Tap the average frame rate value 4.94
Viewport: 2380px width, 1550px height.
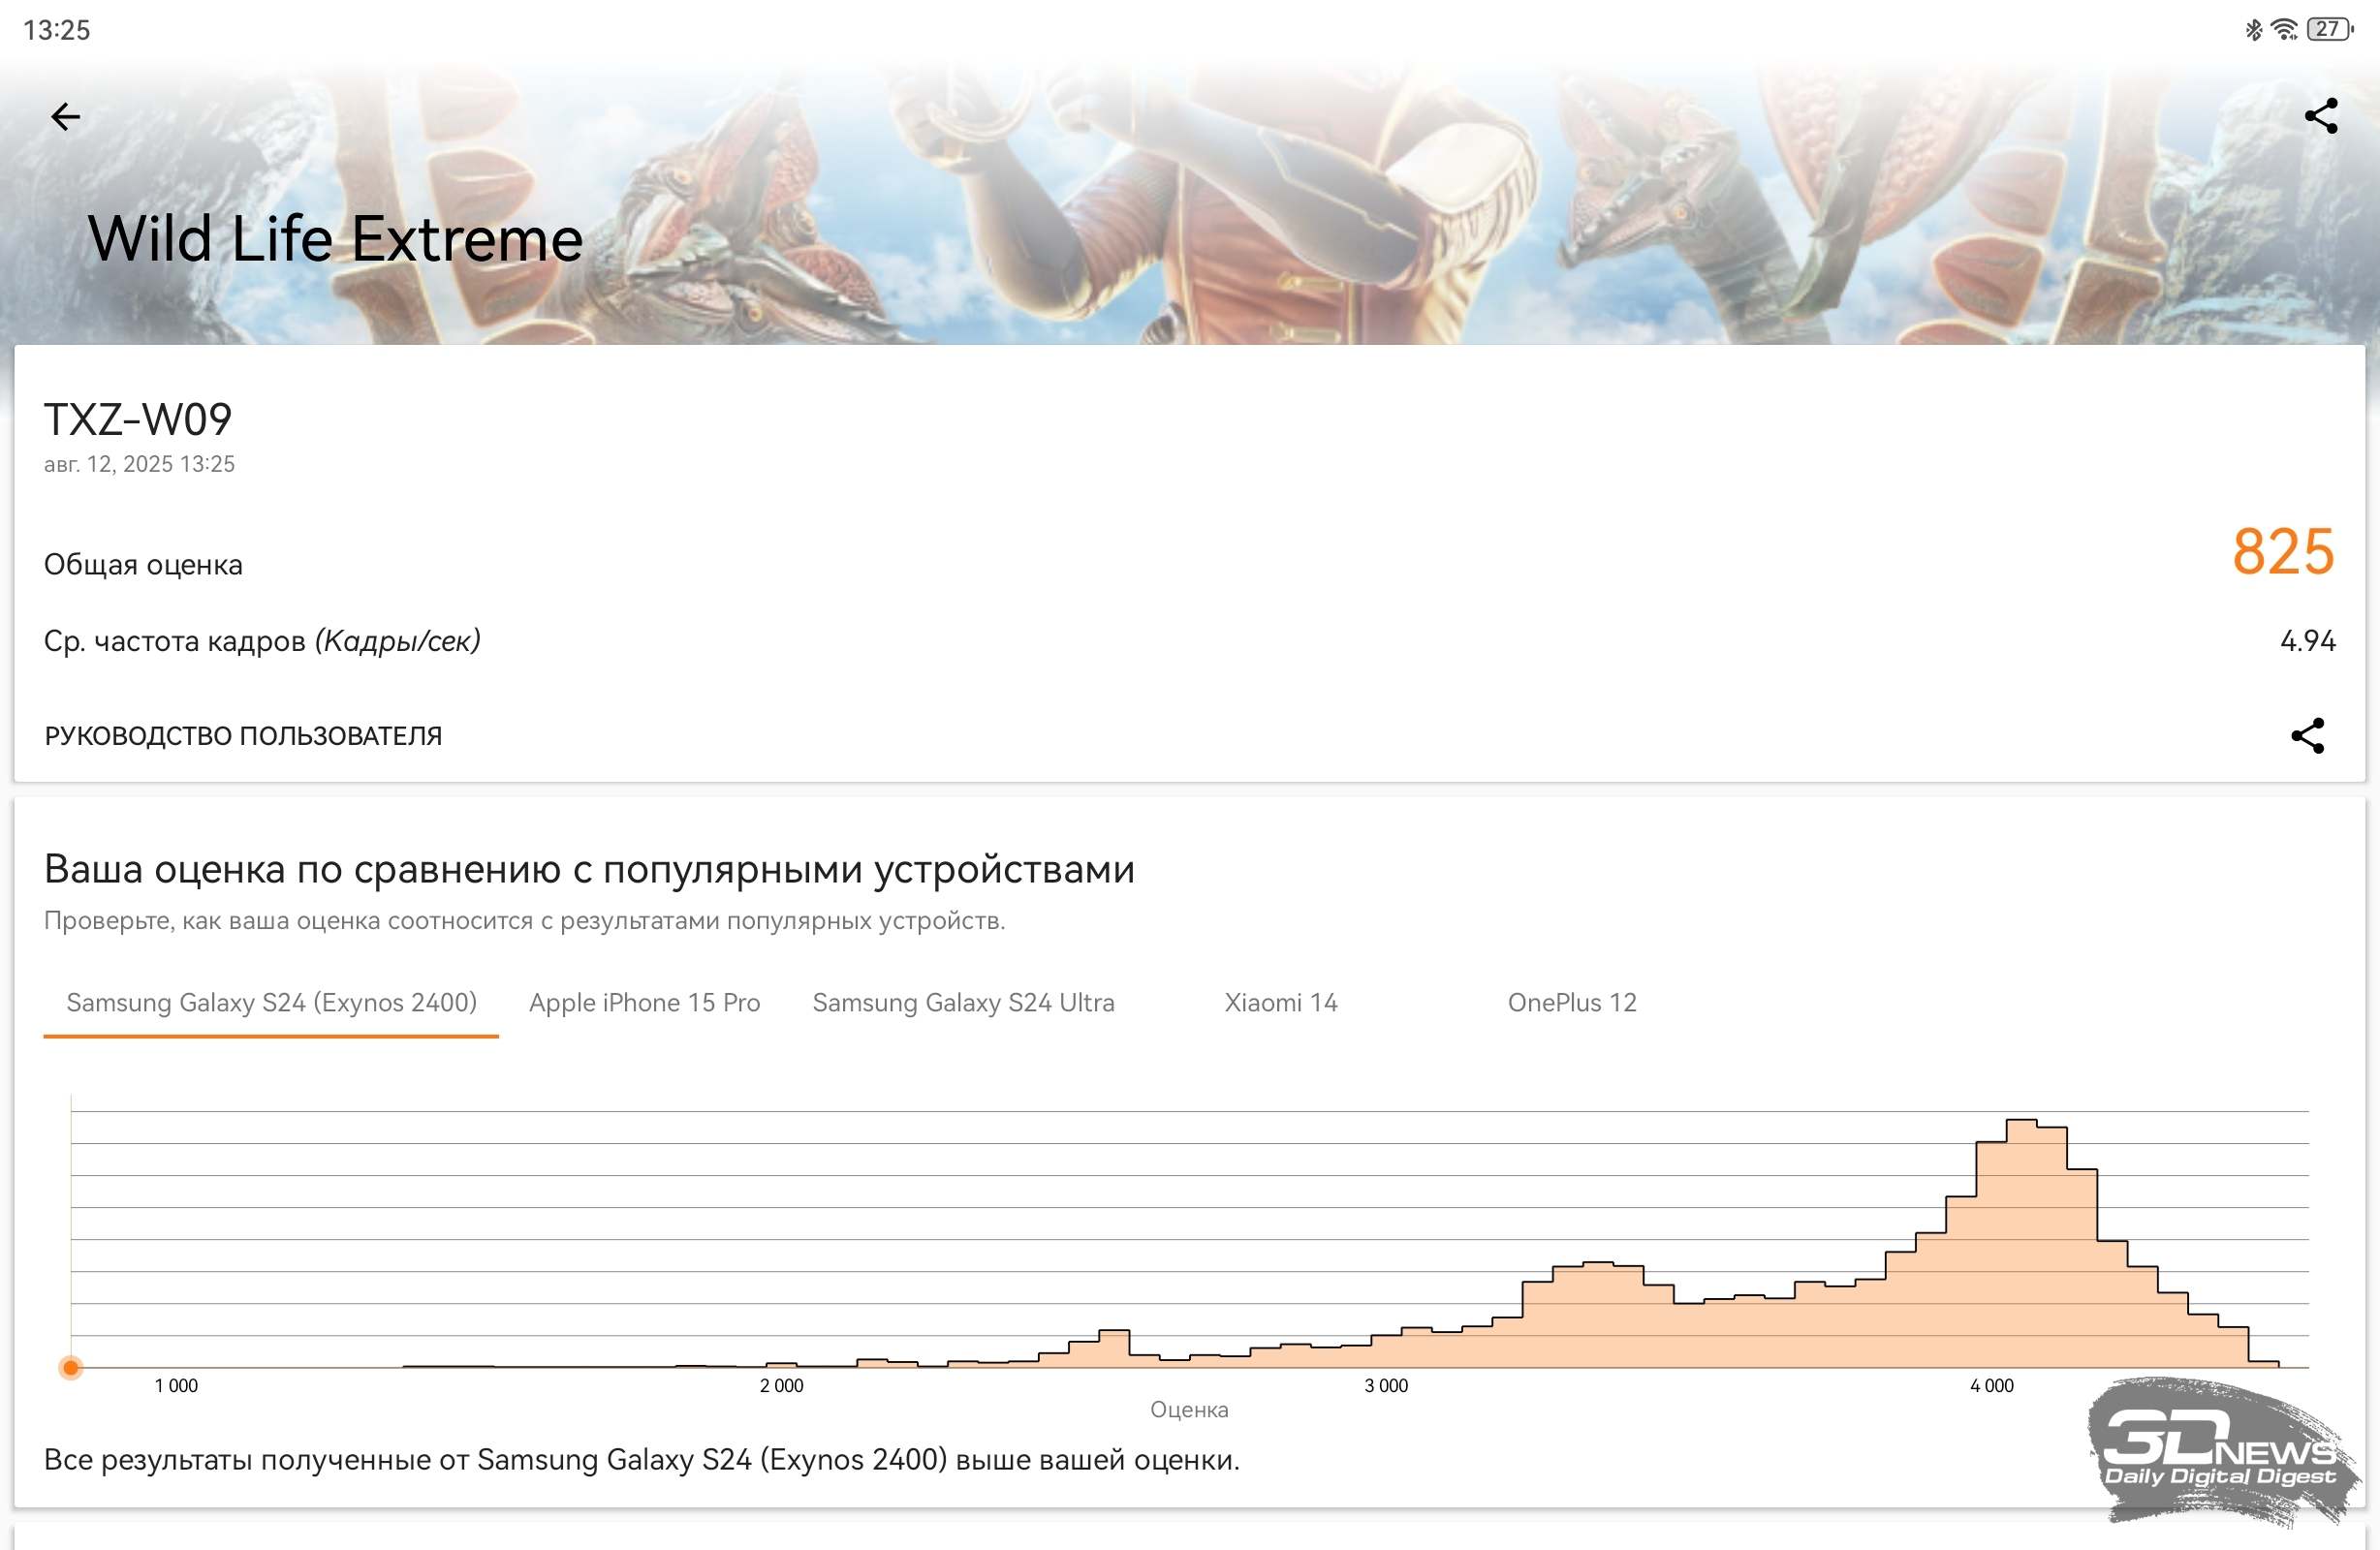click(x=2307, y=641)
